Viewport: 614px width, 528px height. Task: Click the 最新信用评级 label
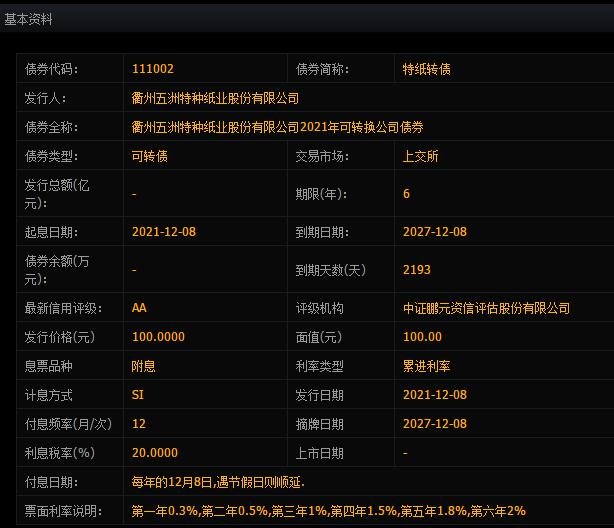tap(63, 308)
